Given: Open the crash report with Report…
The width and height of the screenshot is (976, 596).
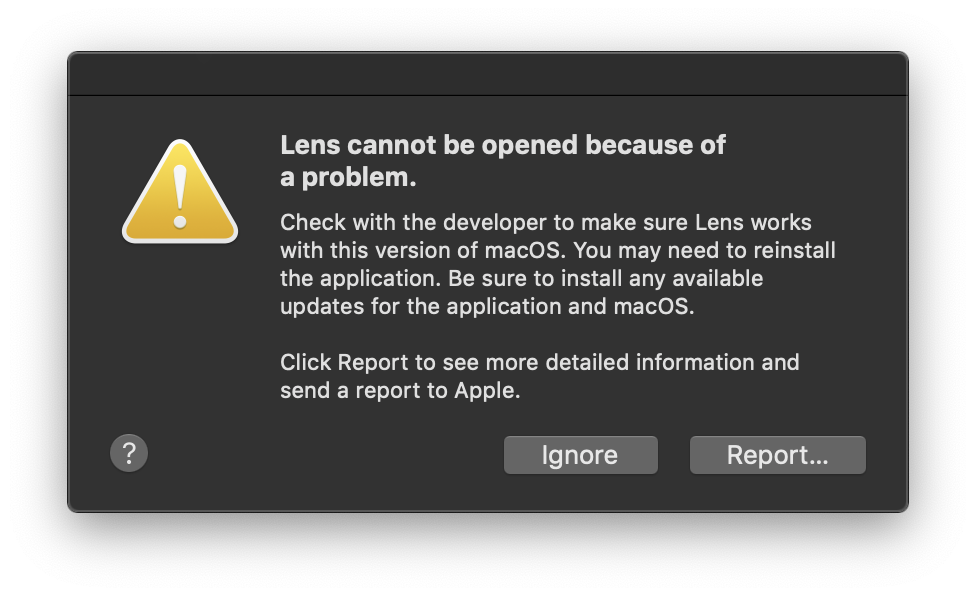Looking at the screenshot, I should (x=777, y=454).
